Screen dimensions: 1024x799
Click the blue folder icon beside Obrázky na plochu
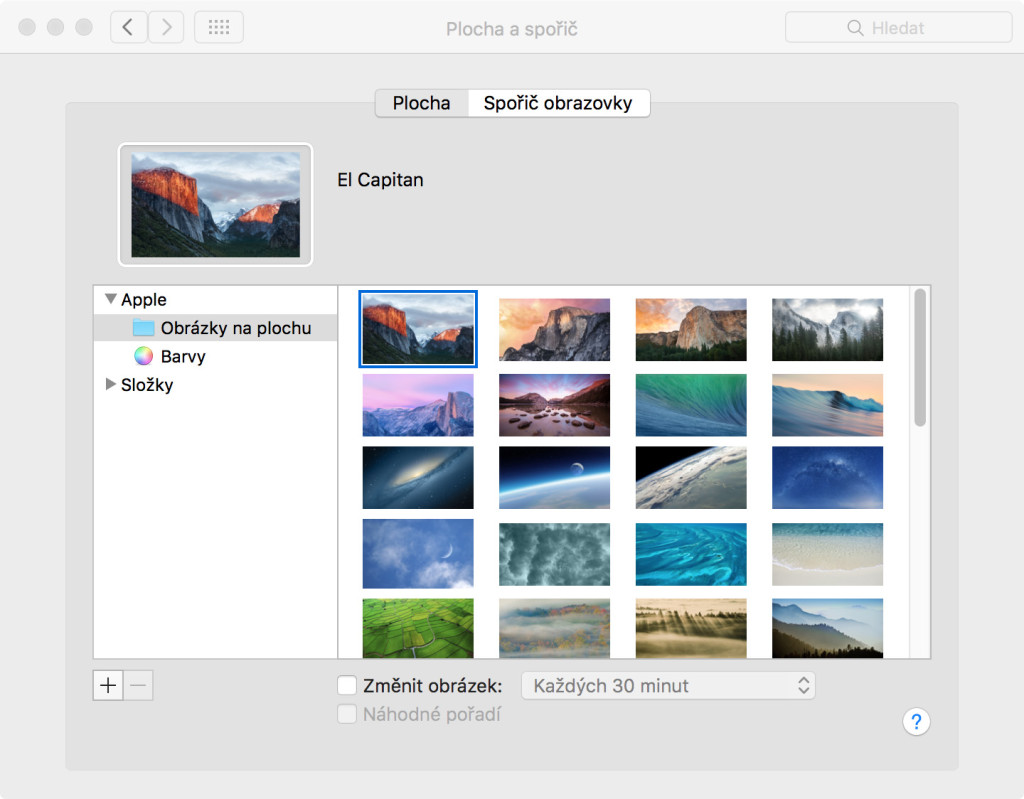[x=144, y=328]
